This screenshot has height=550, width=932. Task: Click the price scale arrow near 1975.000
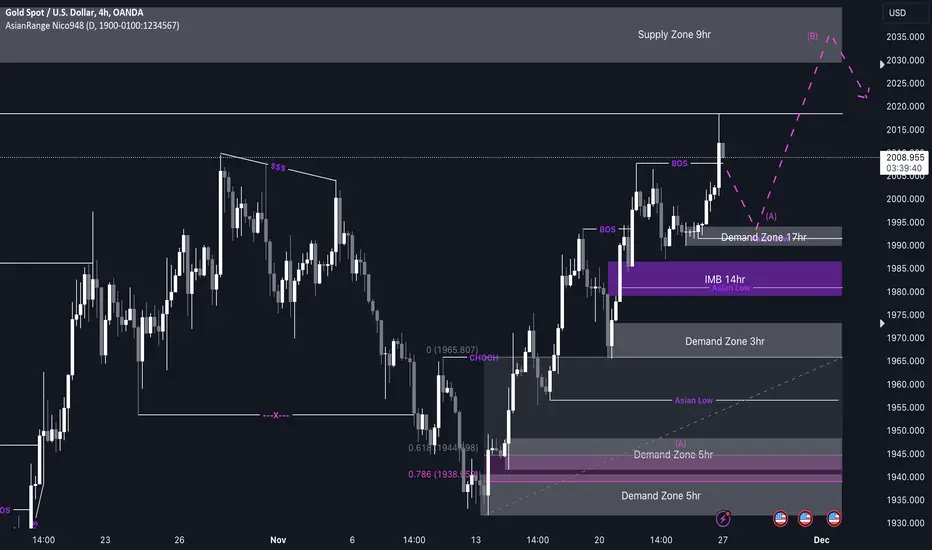[882, 323]
